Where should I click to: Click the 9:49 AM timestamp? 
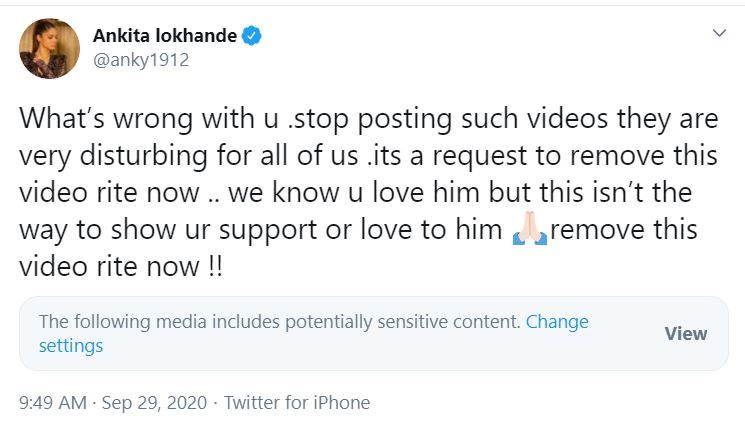pos(52,403)
